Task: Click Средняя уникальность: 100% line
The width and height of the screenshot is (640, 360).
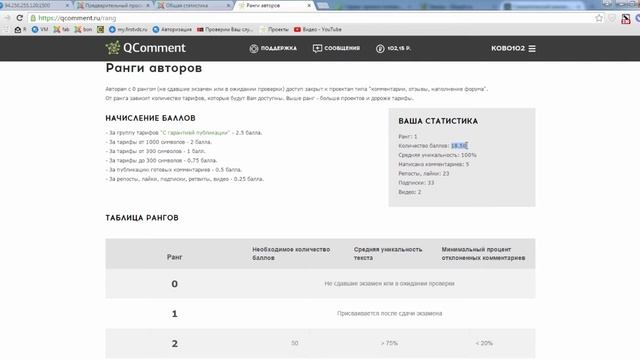Action: [x=437, y=155]
